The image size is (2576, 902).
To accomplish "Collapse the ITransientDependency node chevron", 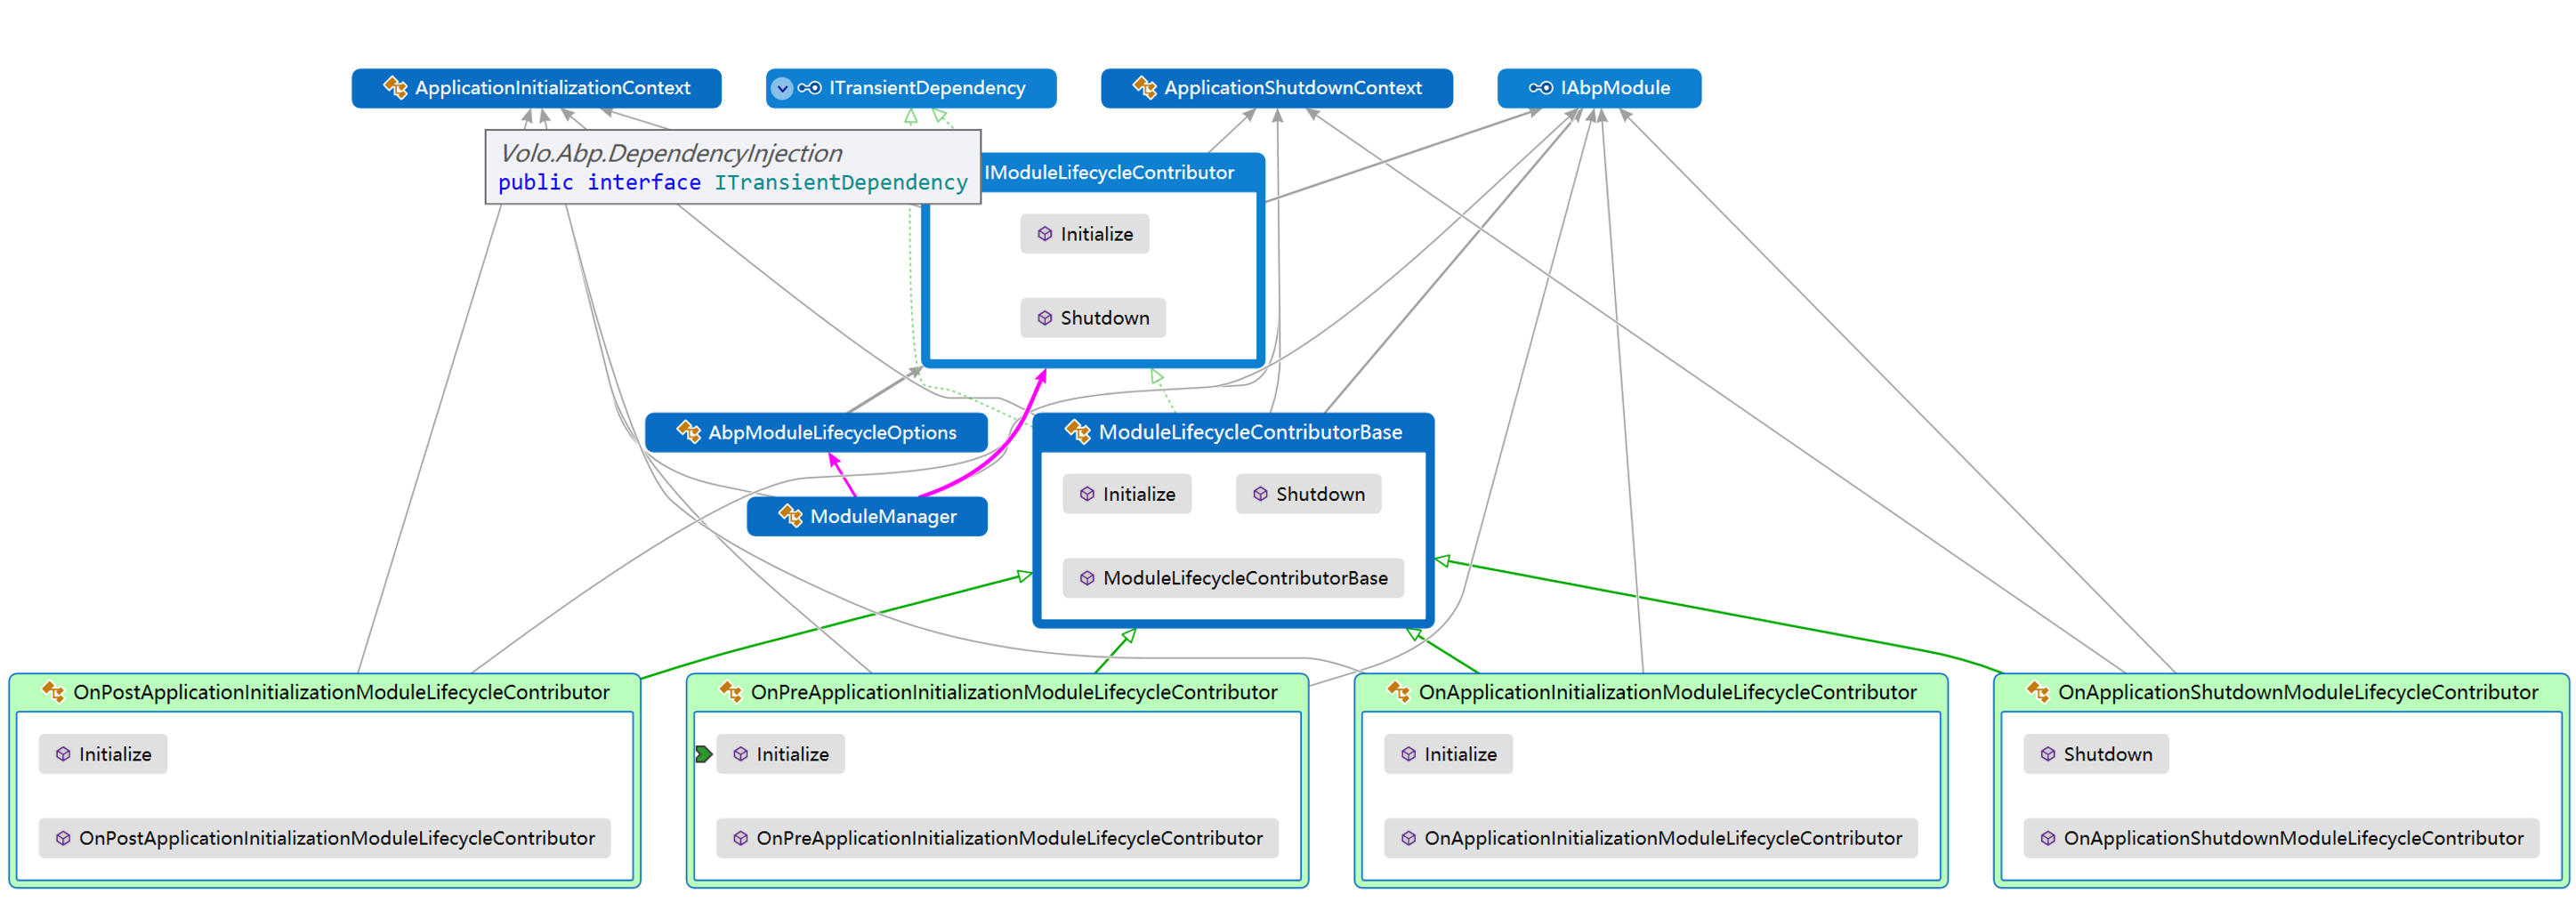I will click(x=782, y=88).
